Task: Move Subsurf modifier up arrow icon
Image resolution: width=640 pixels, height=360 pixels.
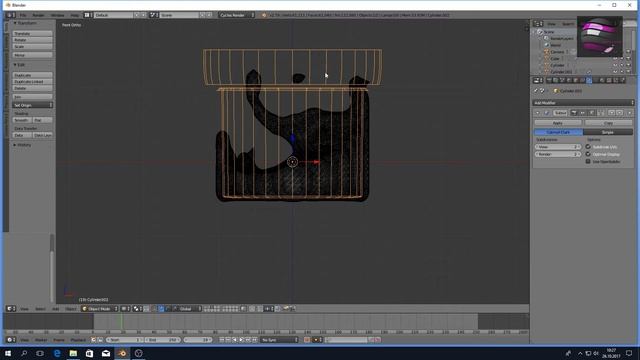Action: coord(611,113)
